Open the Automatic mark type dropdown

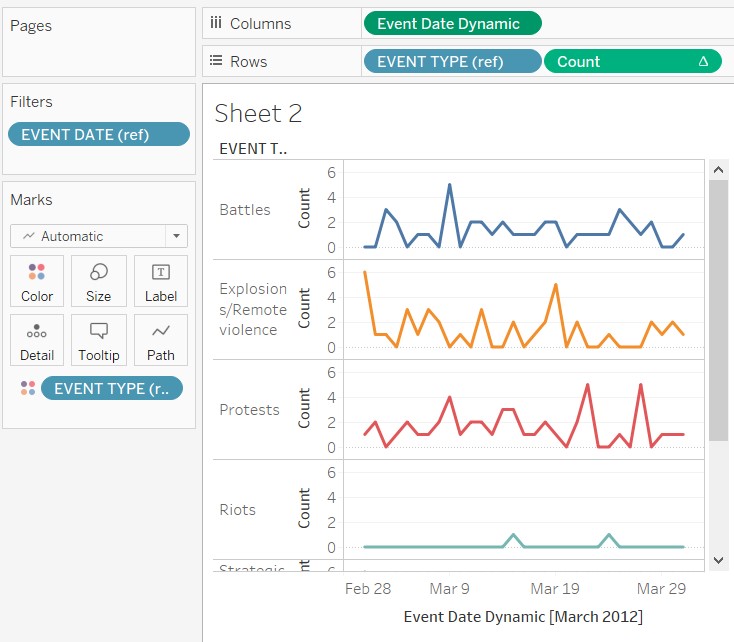99,236
